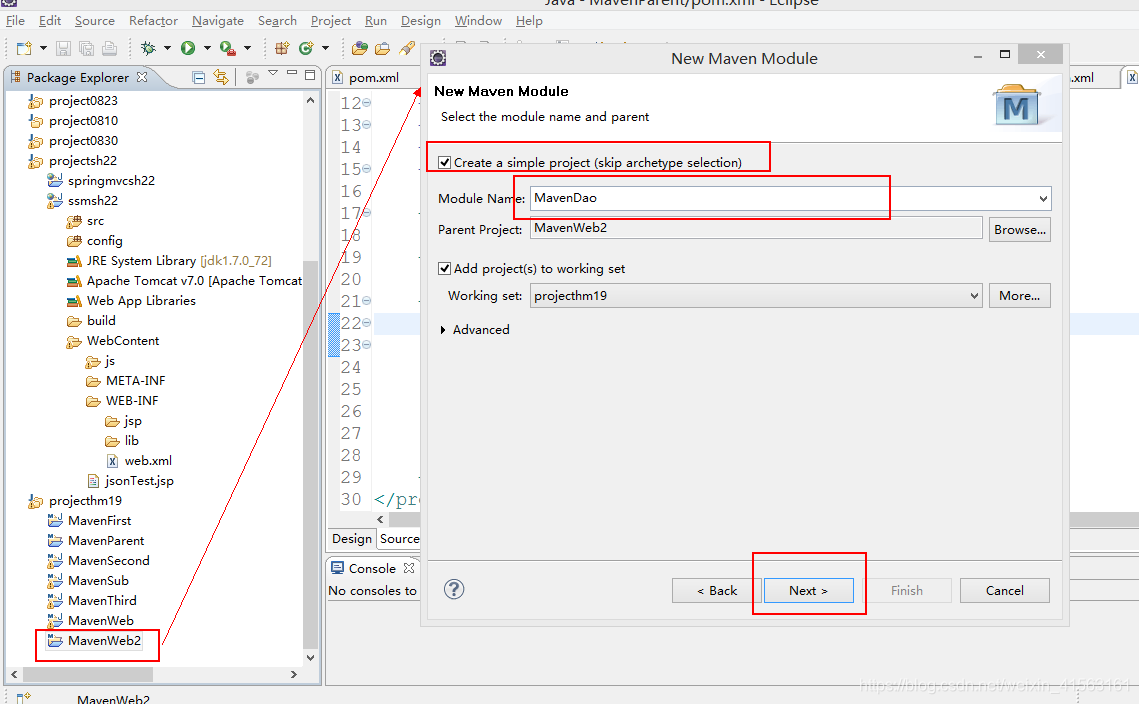The image size is (1139, 704).
Task: Minimize the Package Explorer view
Action: (x=292, y=73)
